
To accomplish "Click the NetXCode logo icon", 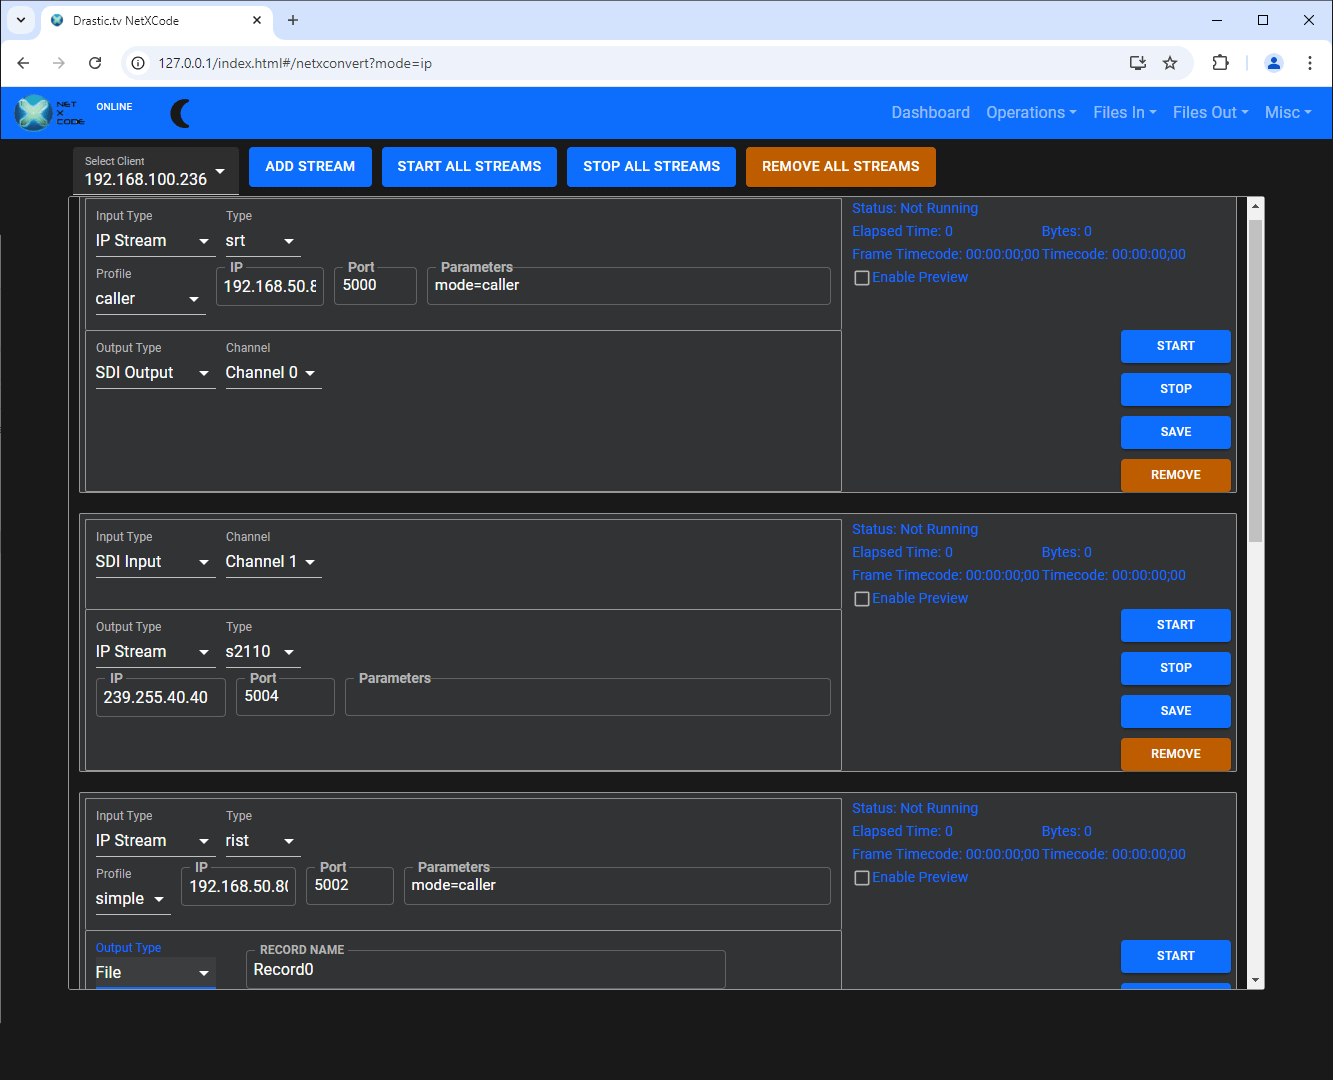I will [x=34, y=113].
